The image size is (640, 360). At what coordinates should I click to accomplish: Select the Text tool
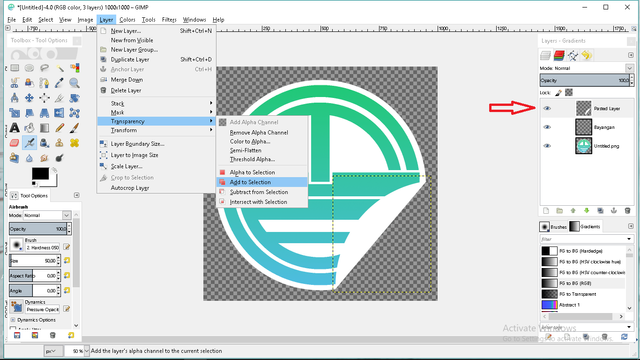click(15, 128)
